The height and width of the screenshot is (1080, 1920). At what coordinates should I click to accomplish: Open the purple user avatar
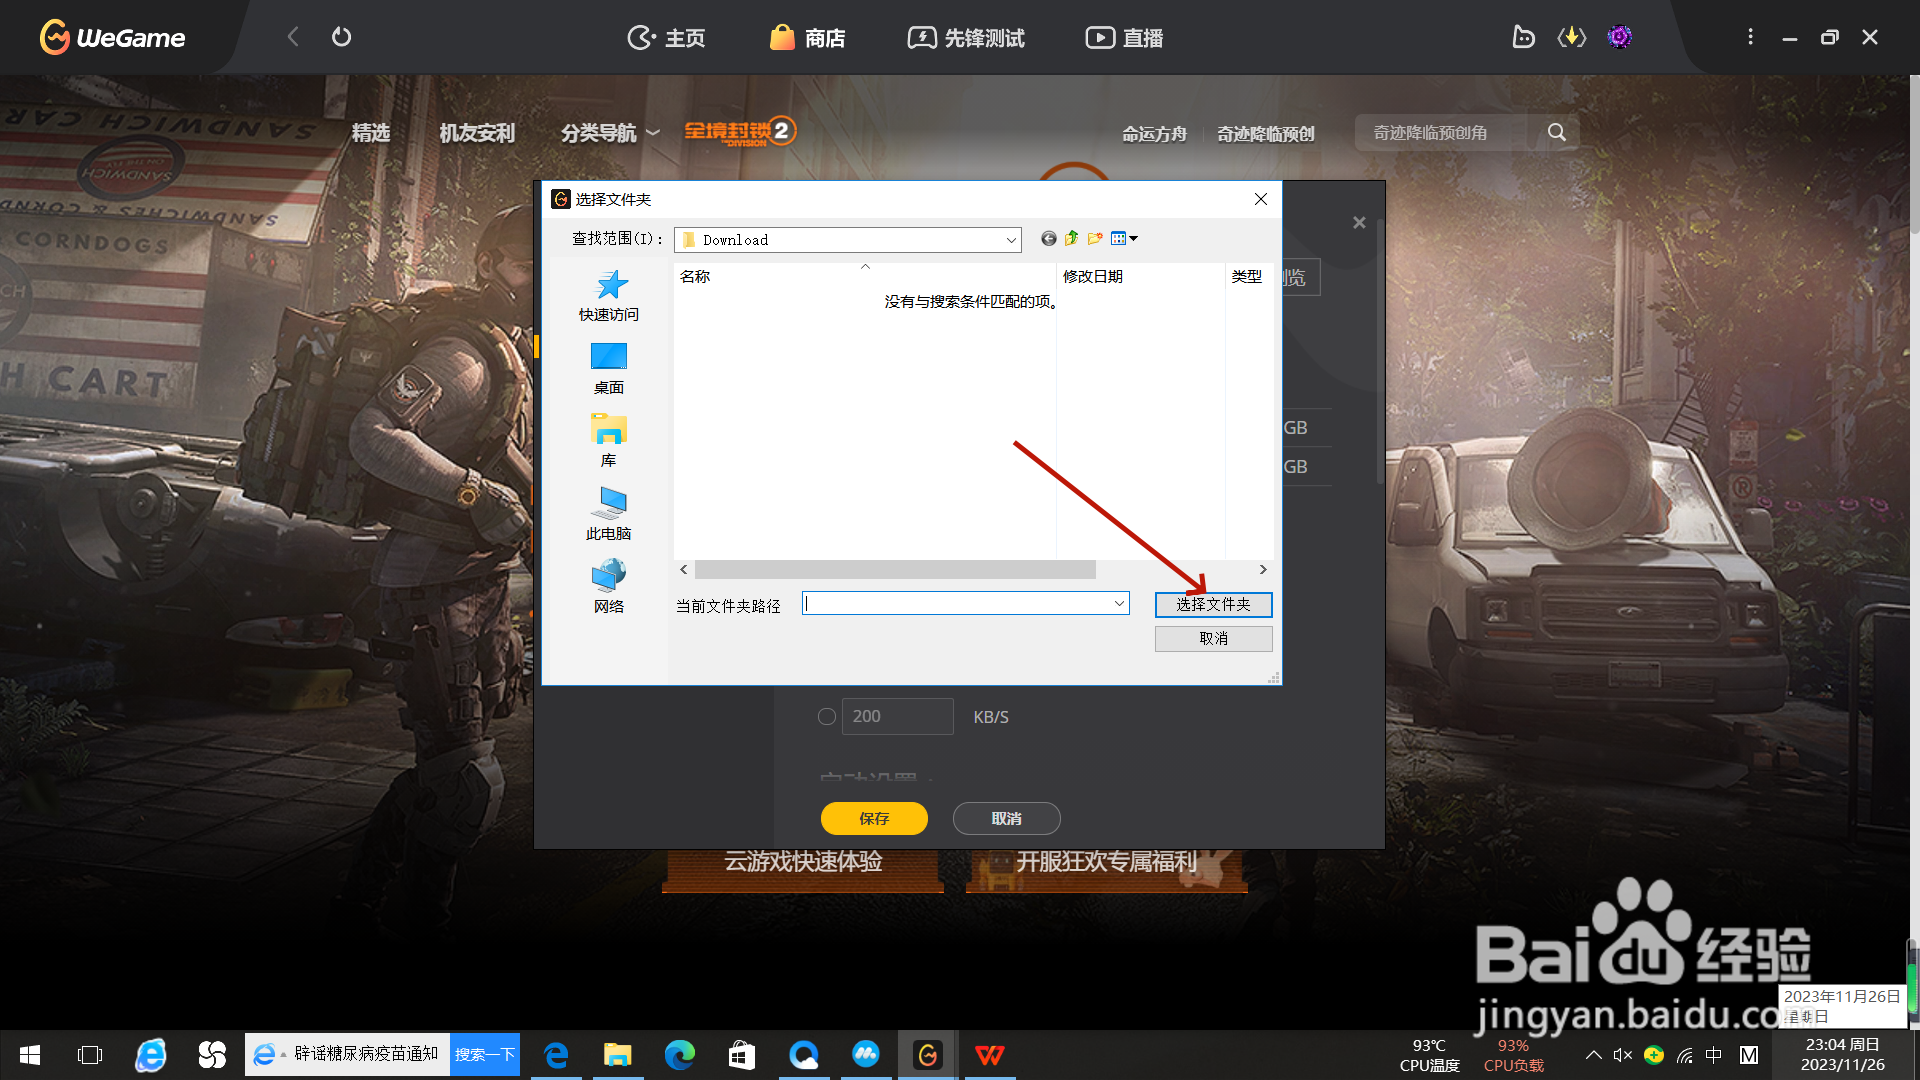(x=1620, y=37)
